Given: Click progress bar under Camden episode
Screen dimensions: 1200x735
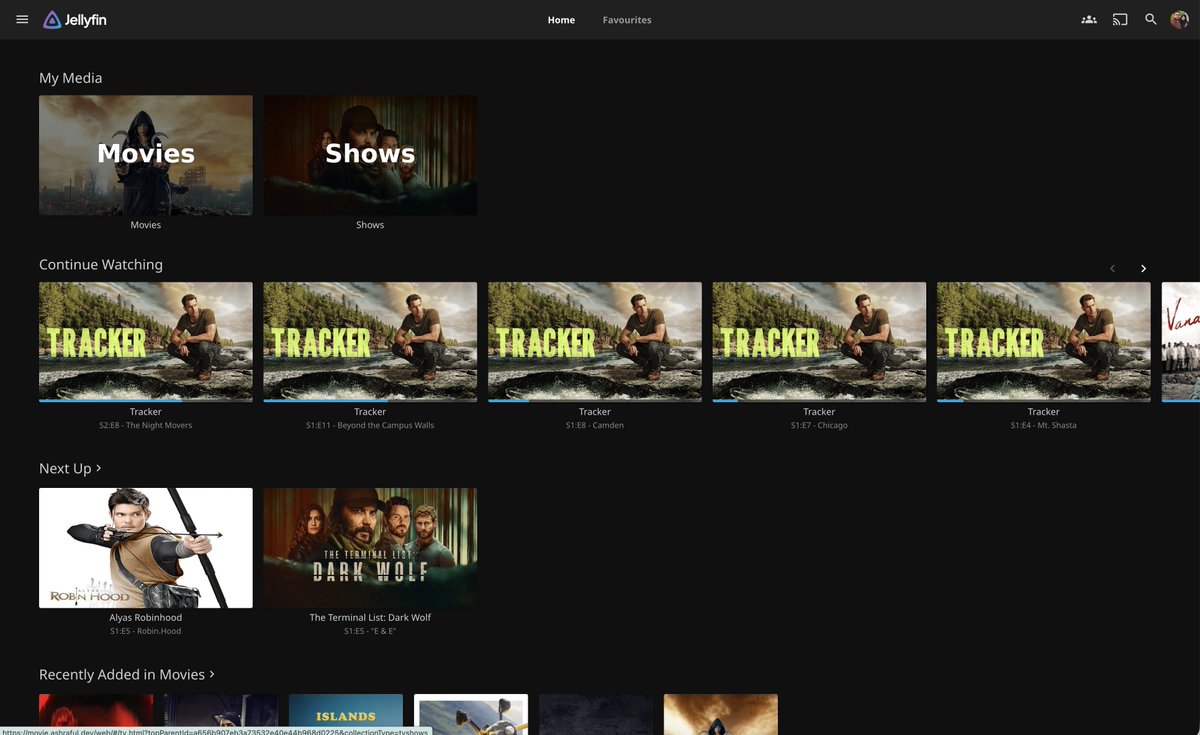Looking at the screenshot, I should tap(595, 400).
